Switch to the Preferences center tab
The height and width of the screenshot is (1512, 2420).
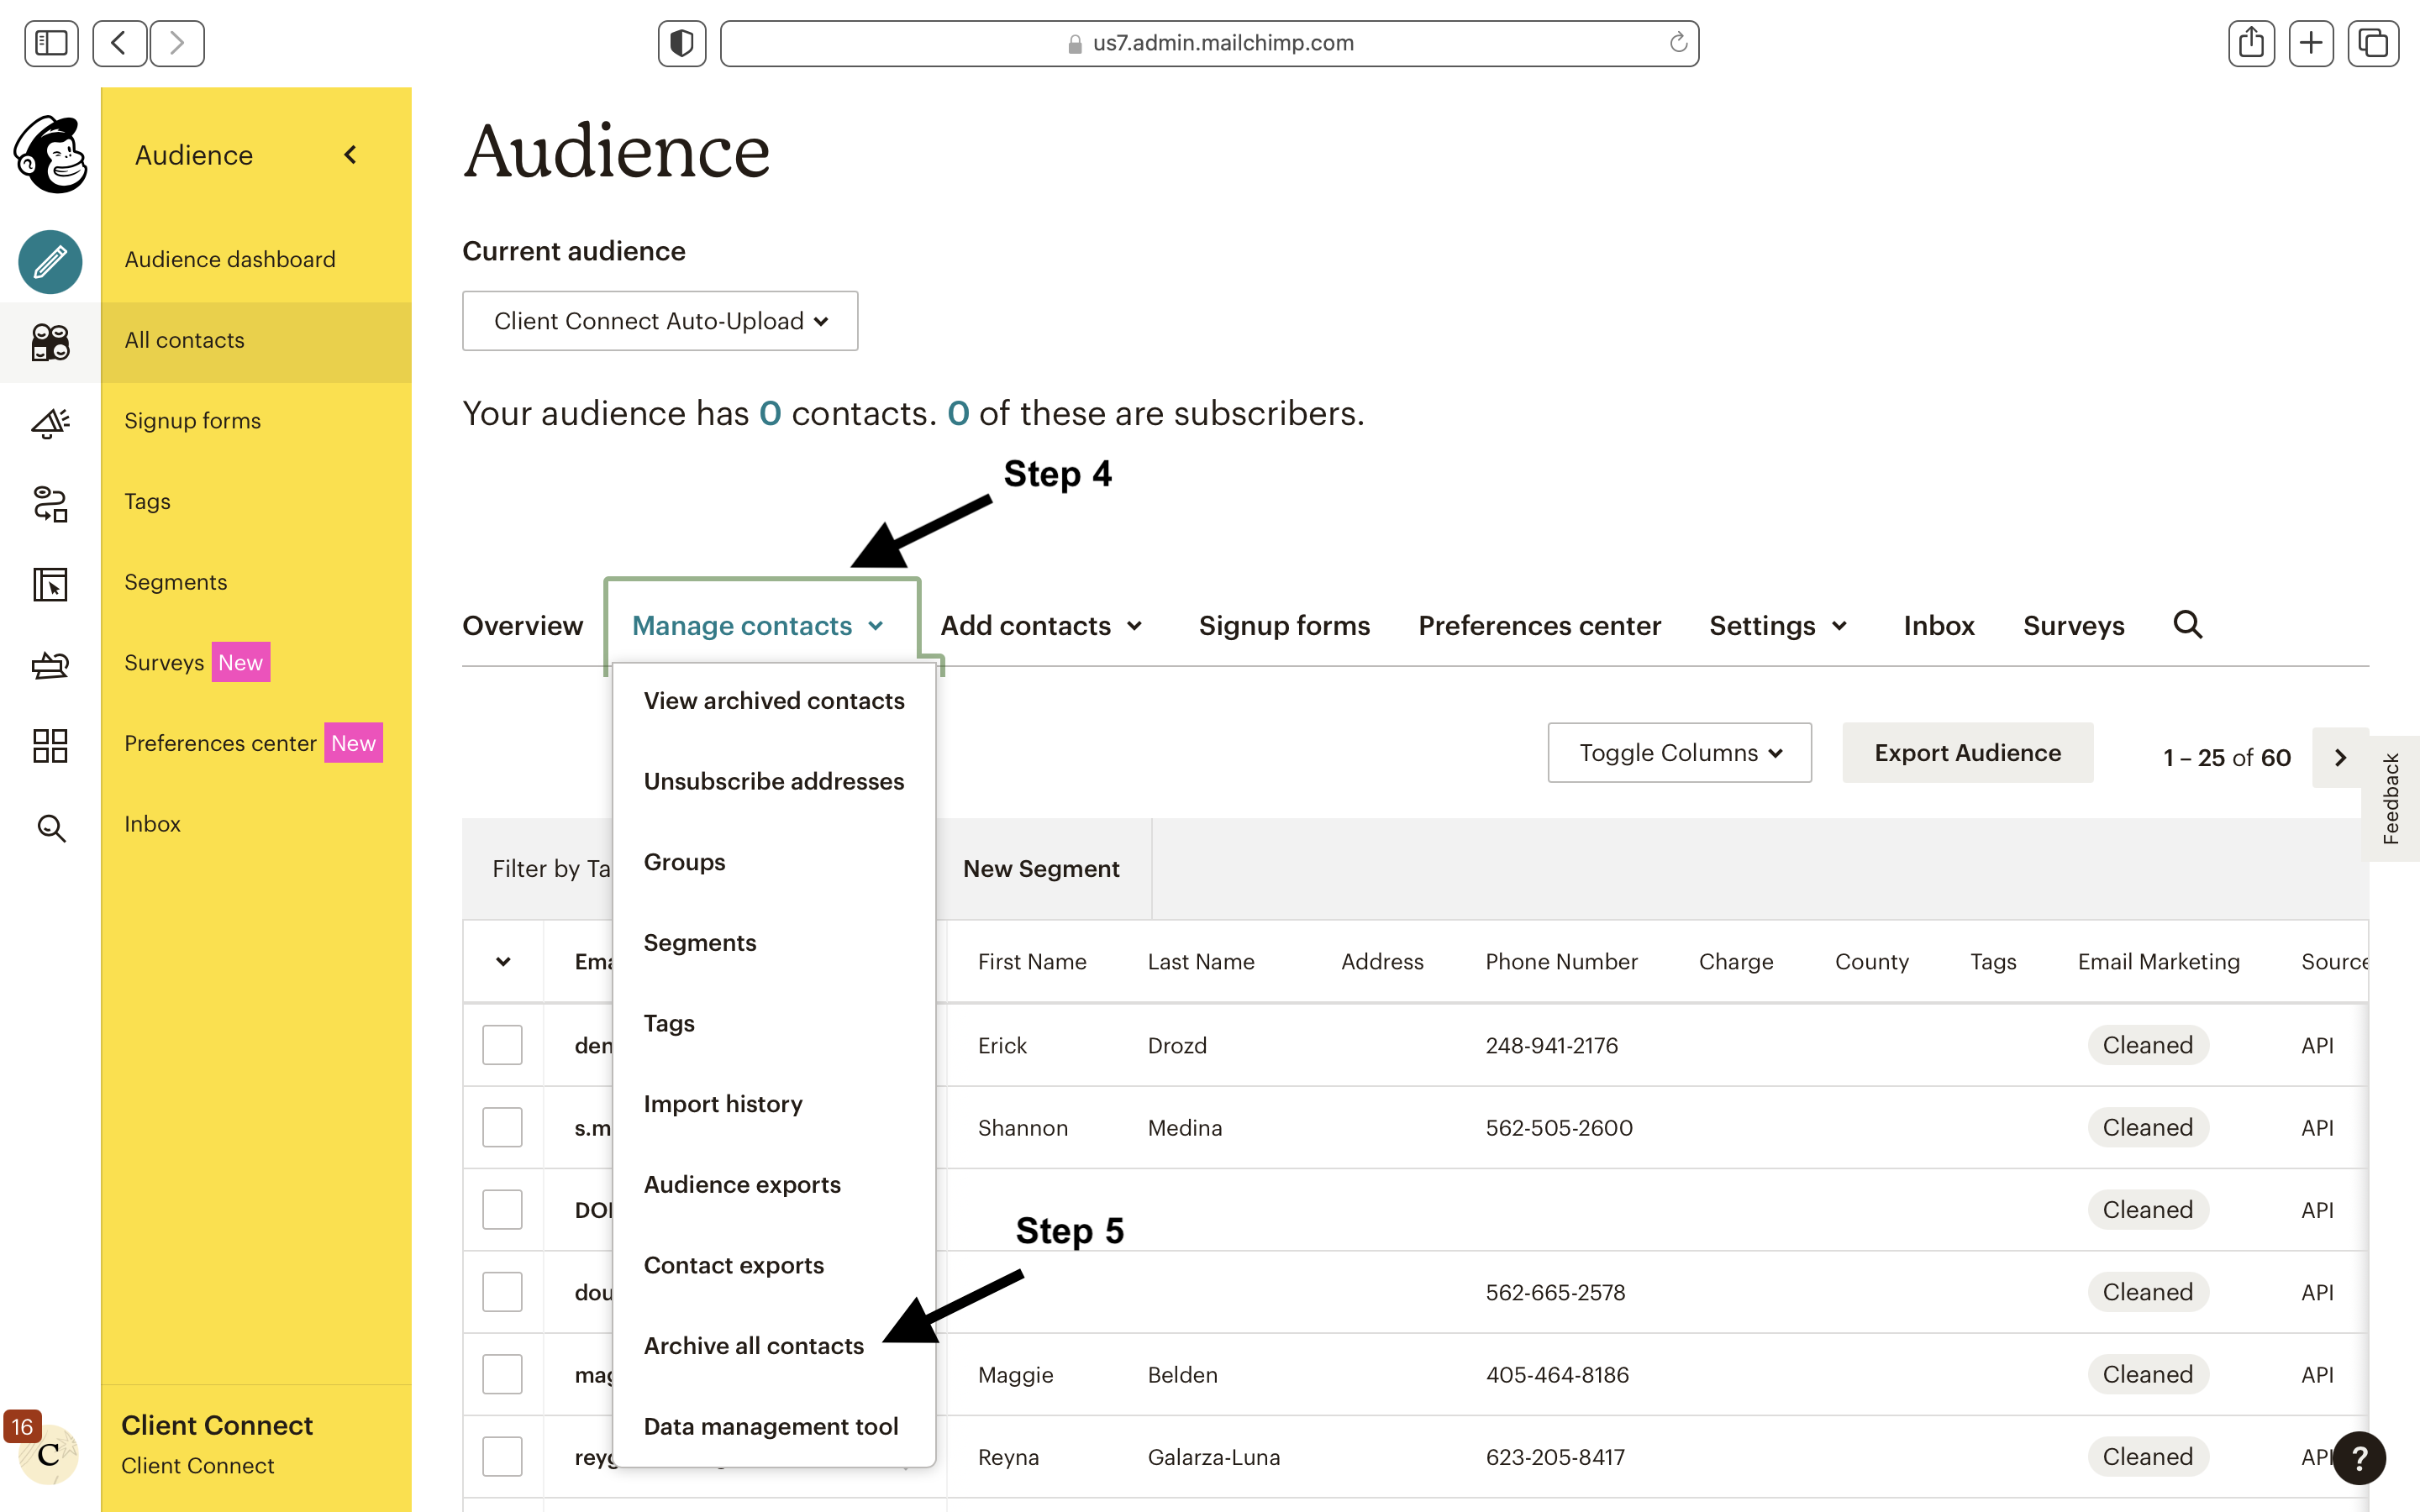click(1539, 625)
